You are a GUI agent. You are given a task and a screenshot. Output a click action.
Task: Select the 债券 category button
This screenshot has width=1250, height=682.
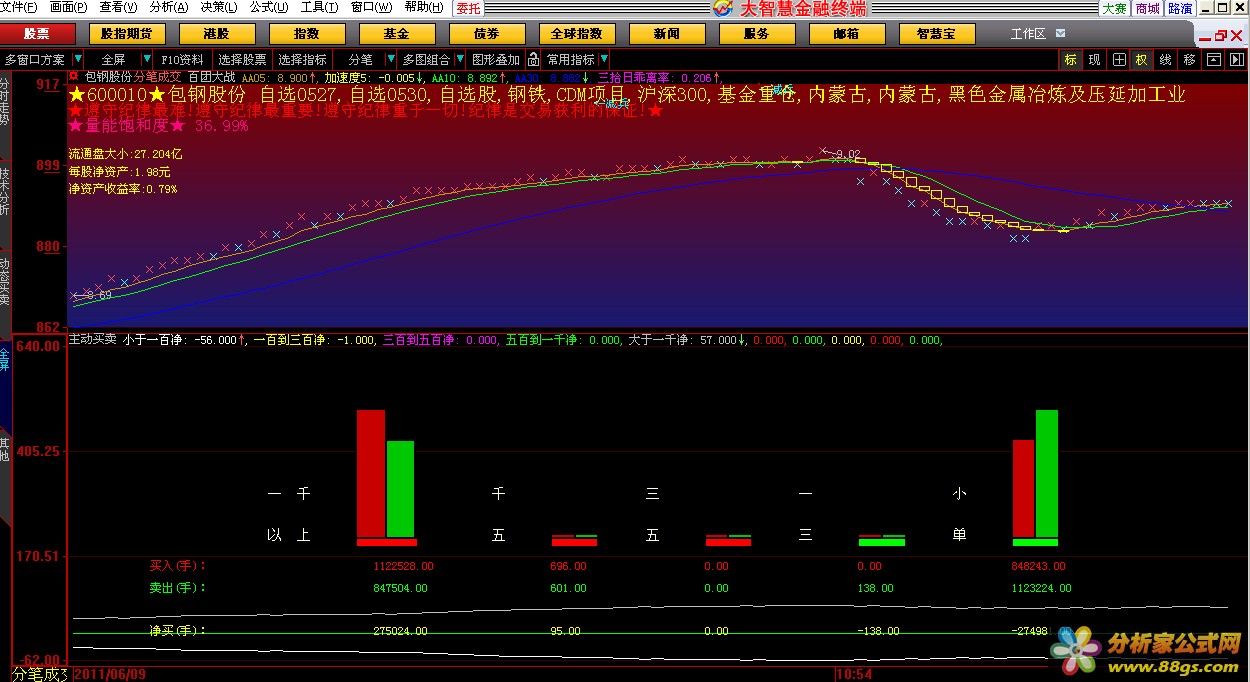click(x=486, y=33)
